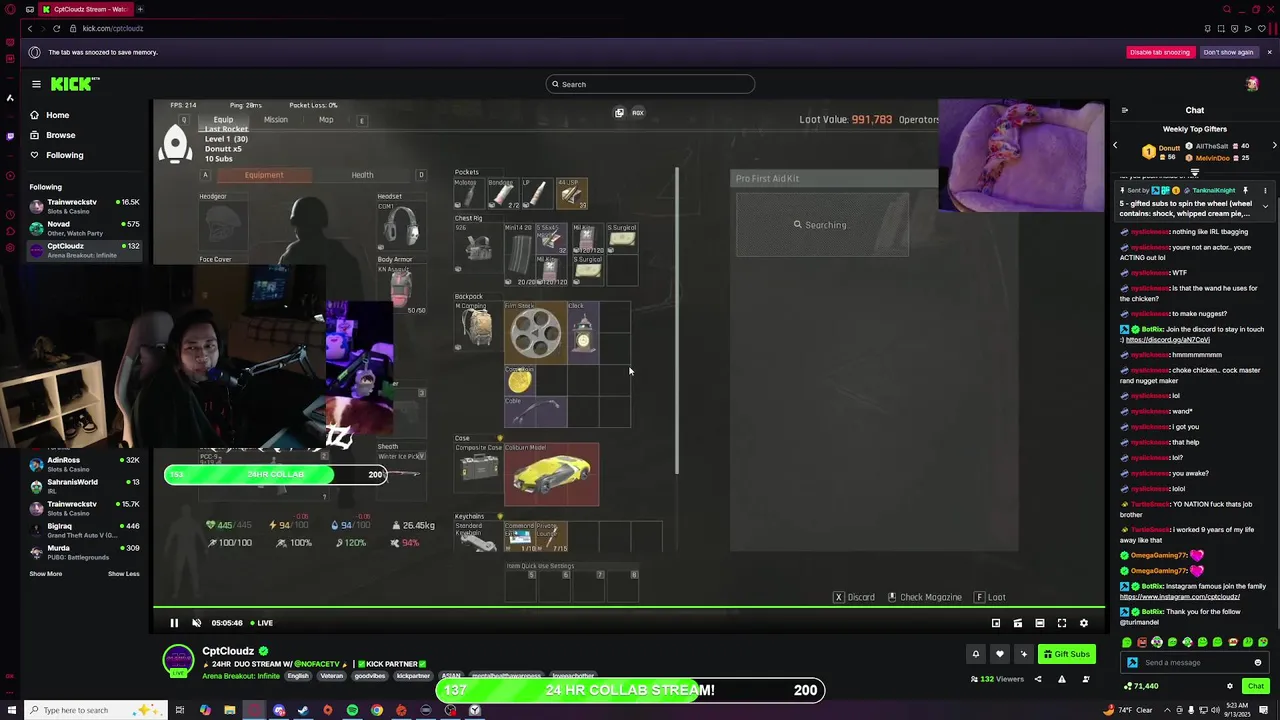Open the Murda recommended channel
The width and height of the screenshot is (1280, 720).
point(86,552)
